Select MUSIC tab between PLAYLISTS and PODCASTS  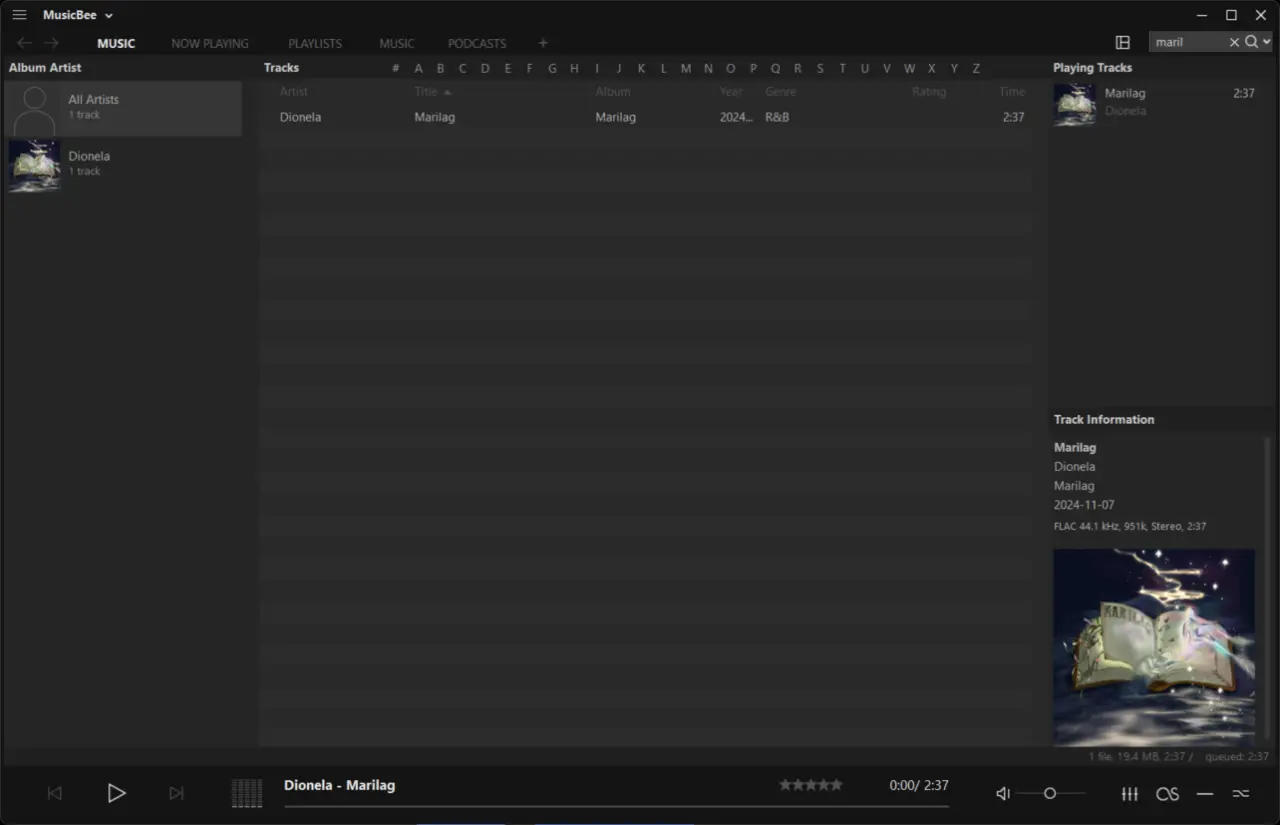397,43
